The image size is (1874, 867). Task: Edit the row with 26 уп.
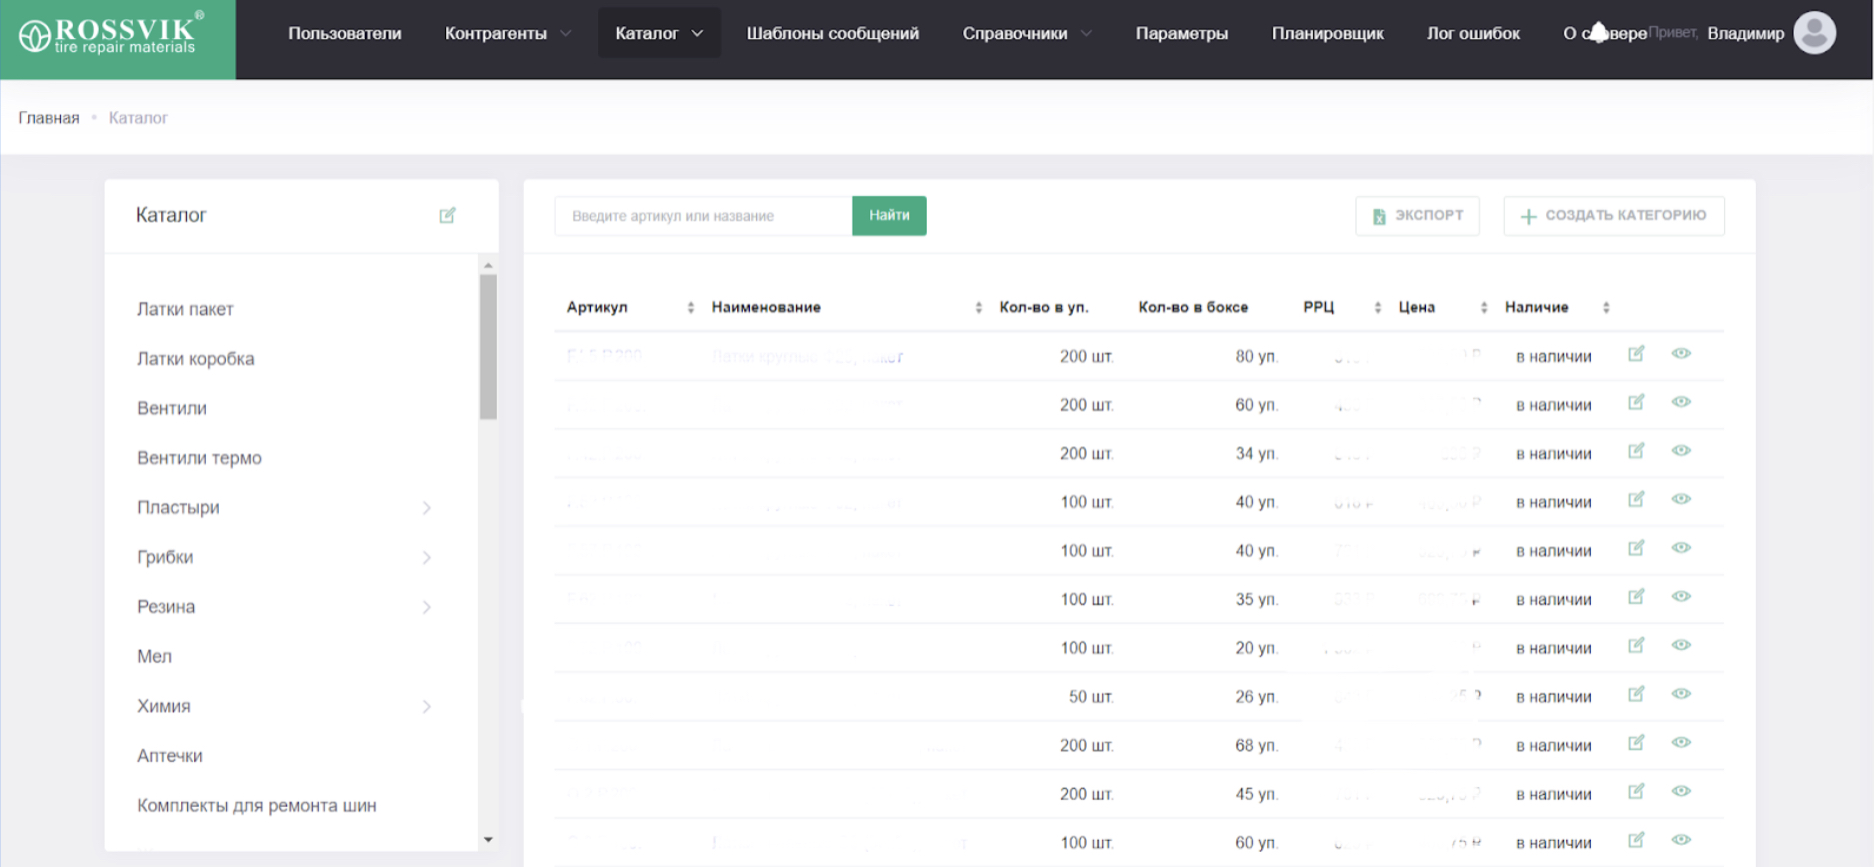1636,694
